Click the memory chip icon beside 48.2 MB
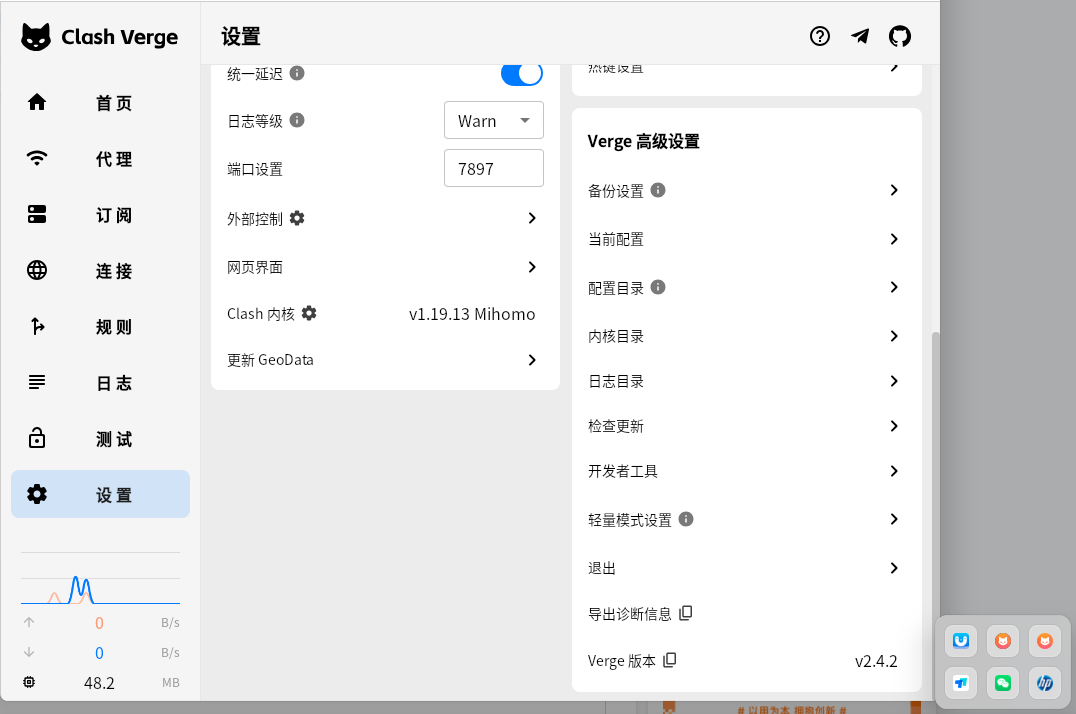This screenshot has width=1076, height=714. (x=29, y=682)
